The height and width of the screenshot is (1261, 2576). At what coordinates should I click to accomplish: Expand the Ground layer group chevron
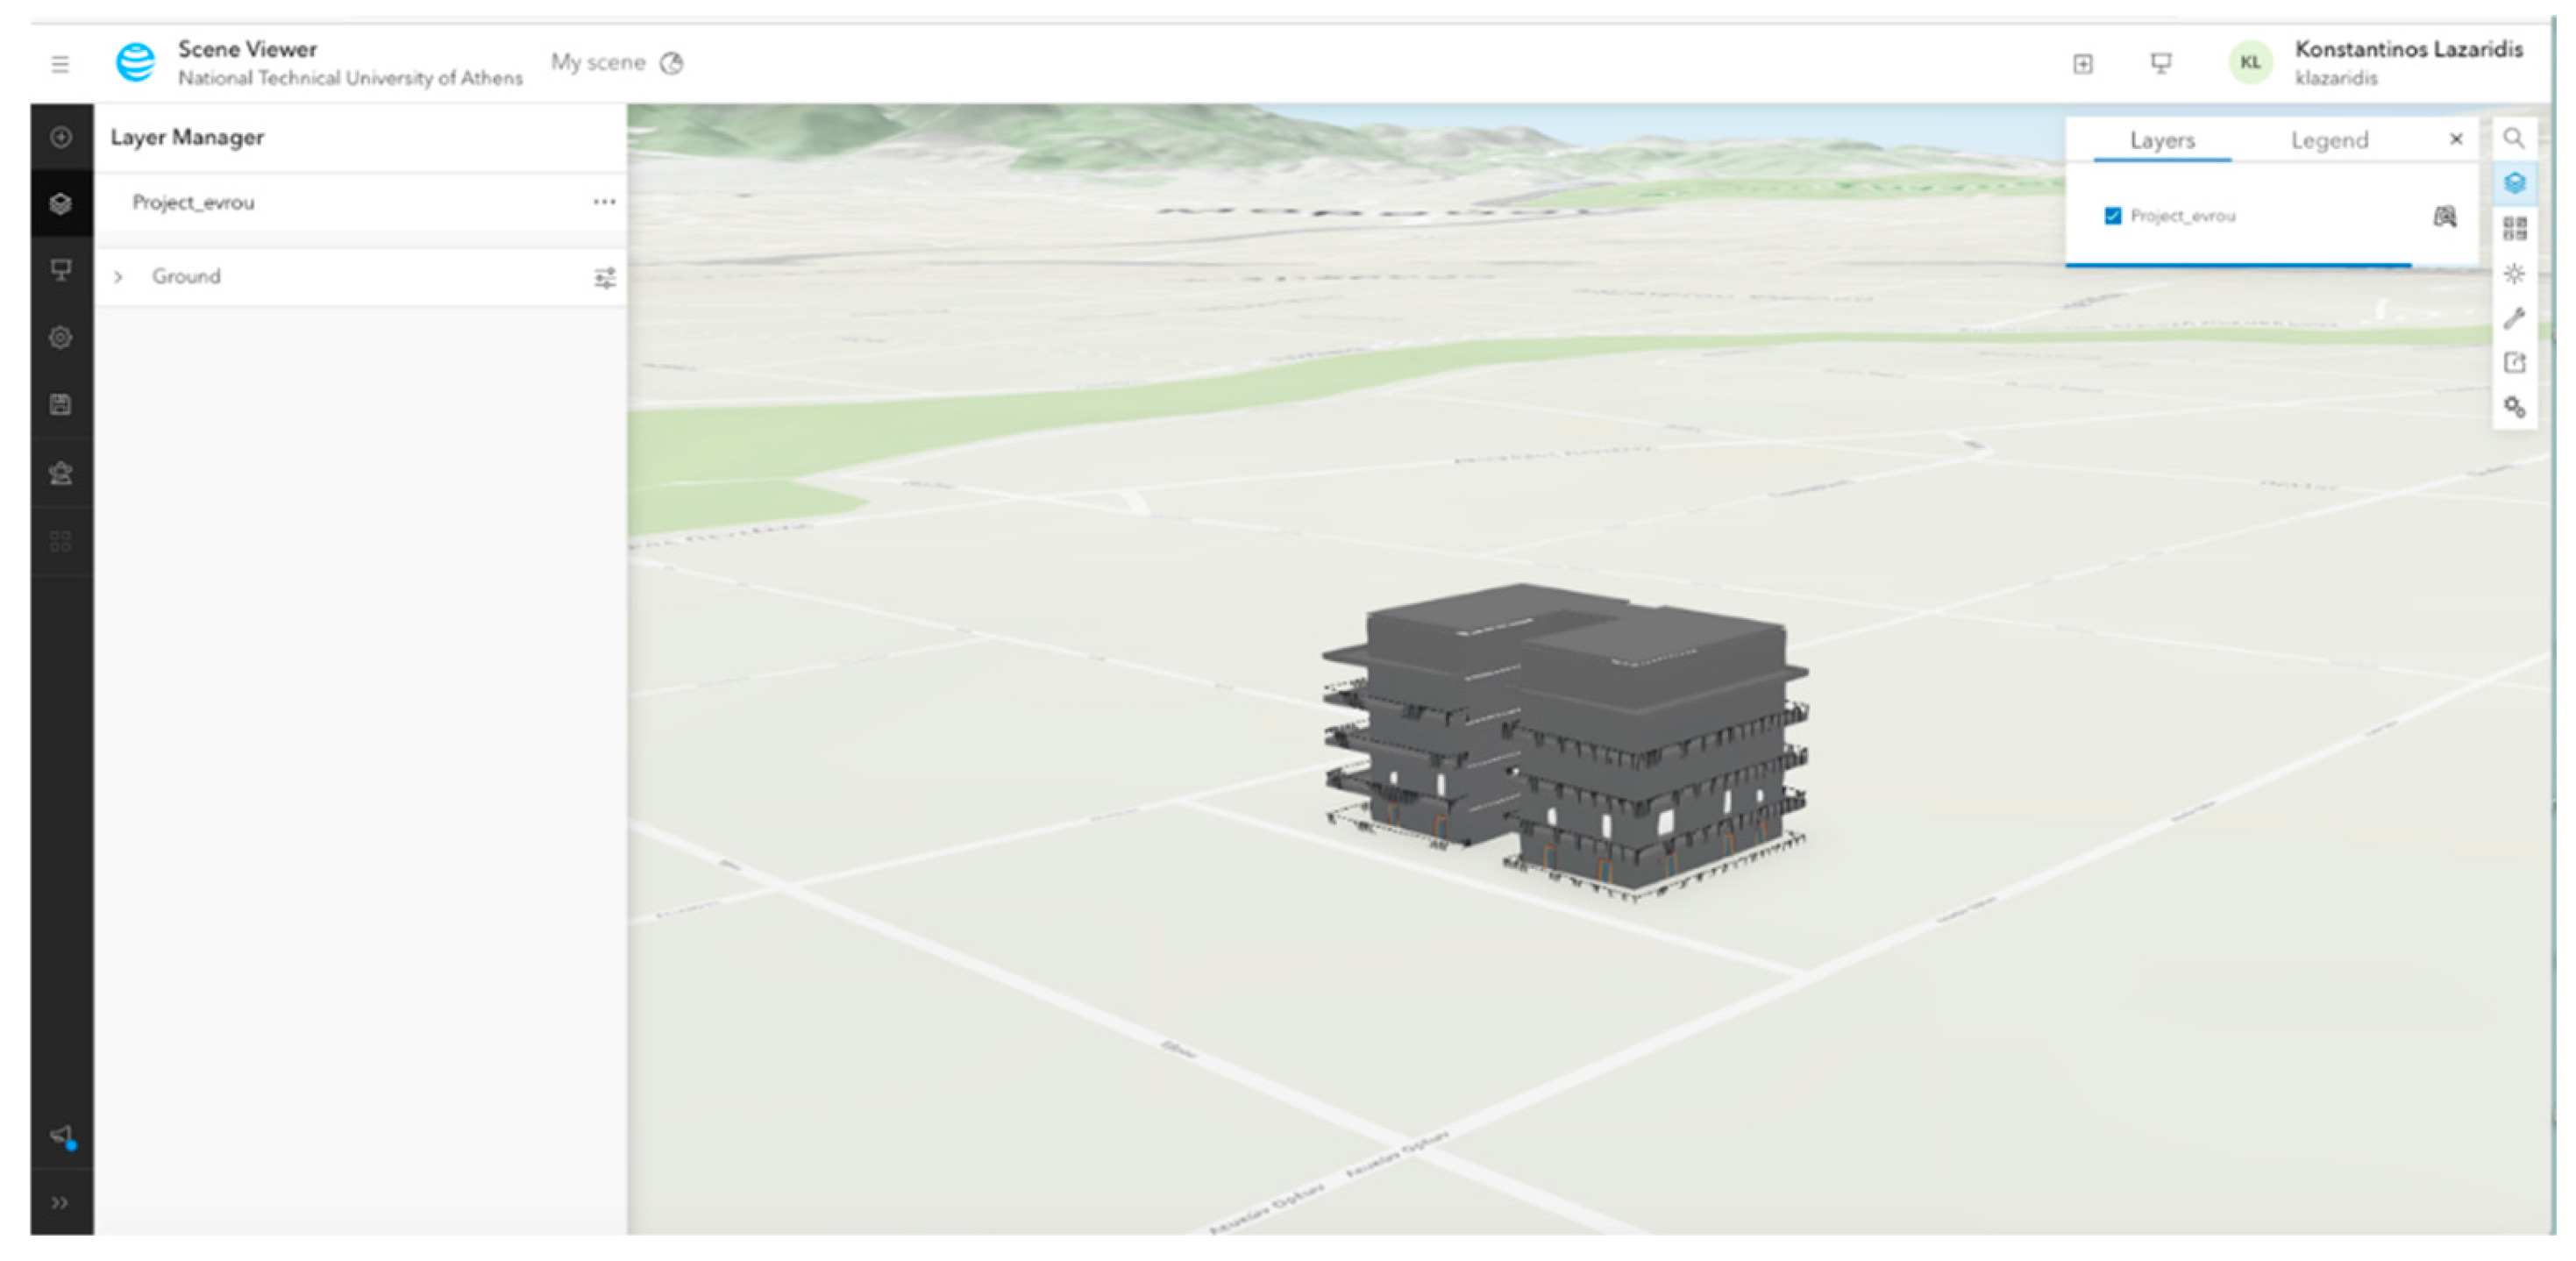point(119,277)
